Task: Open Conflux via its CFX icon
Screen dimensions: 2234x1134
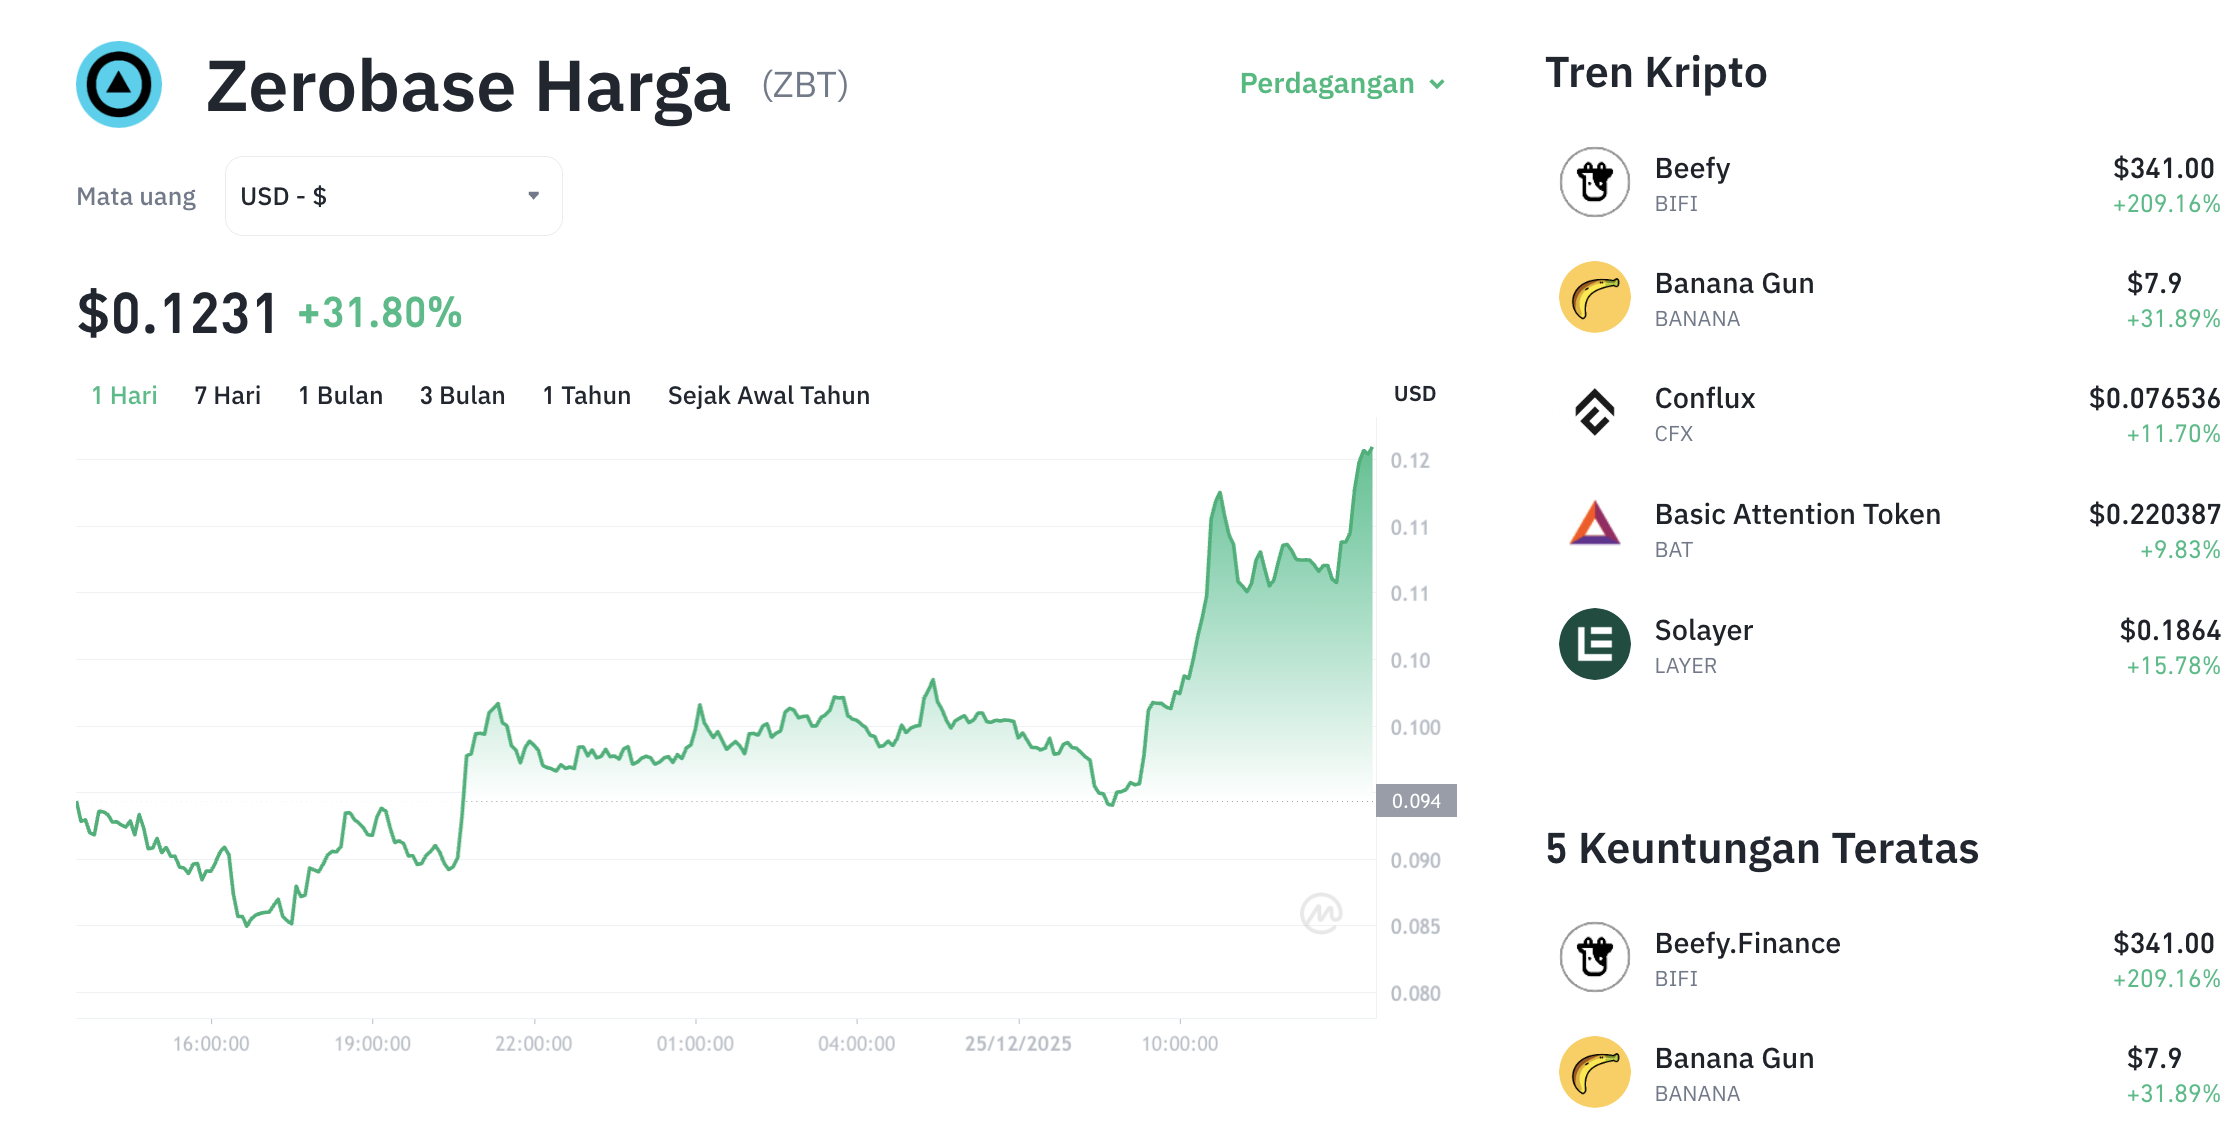Action: (1593, 413)
